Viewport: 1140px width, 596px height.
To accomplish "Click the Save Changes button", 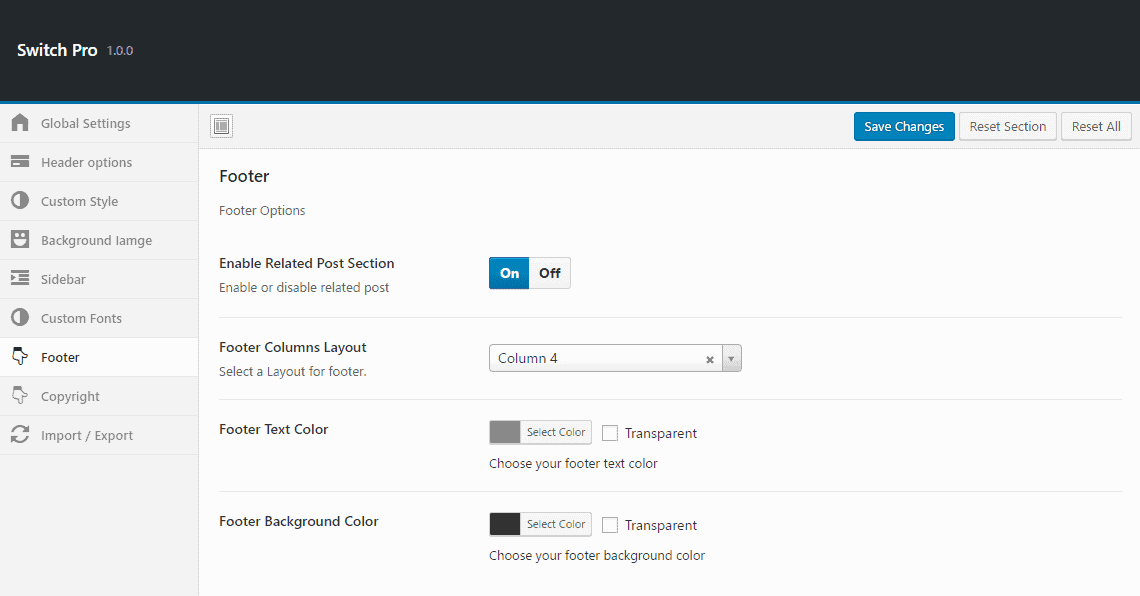I will pos(904,127).
